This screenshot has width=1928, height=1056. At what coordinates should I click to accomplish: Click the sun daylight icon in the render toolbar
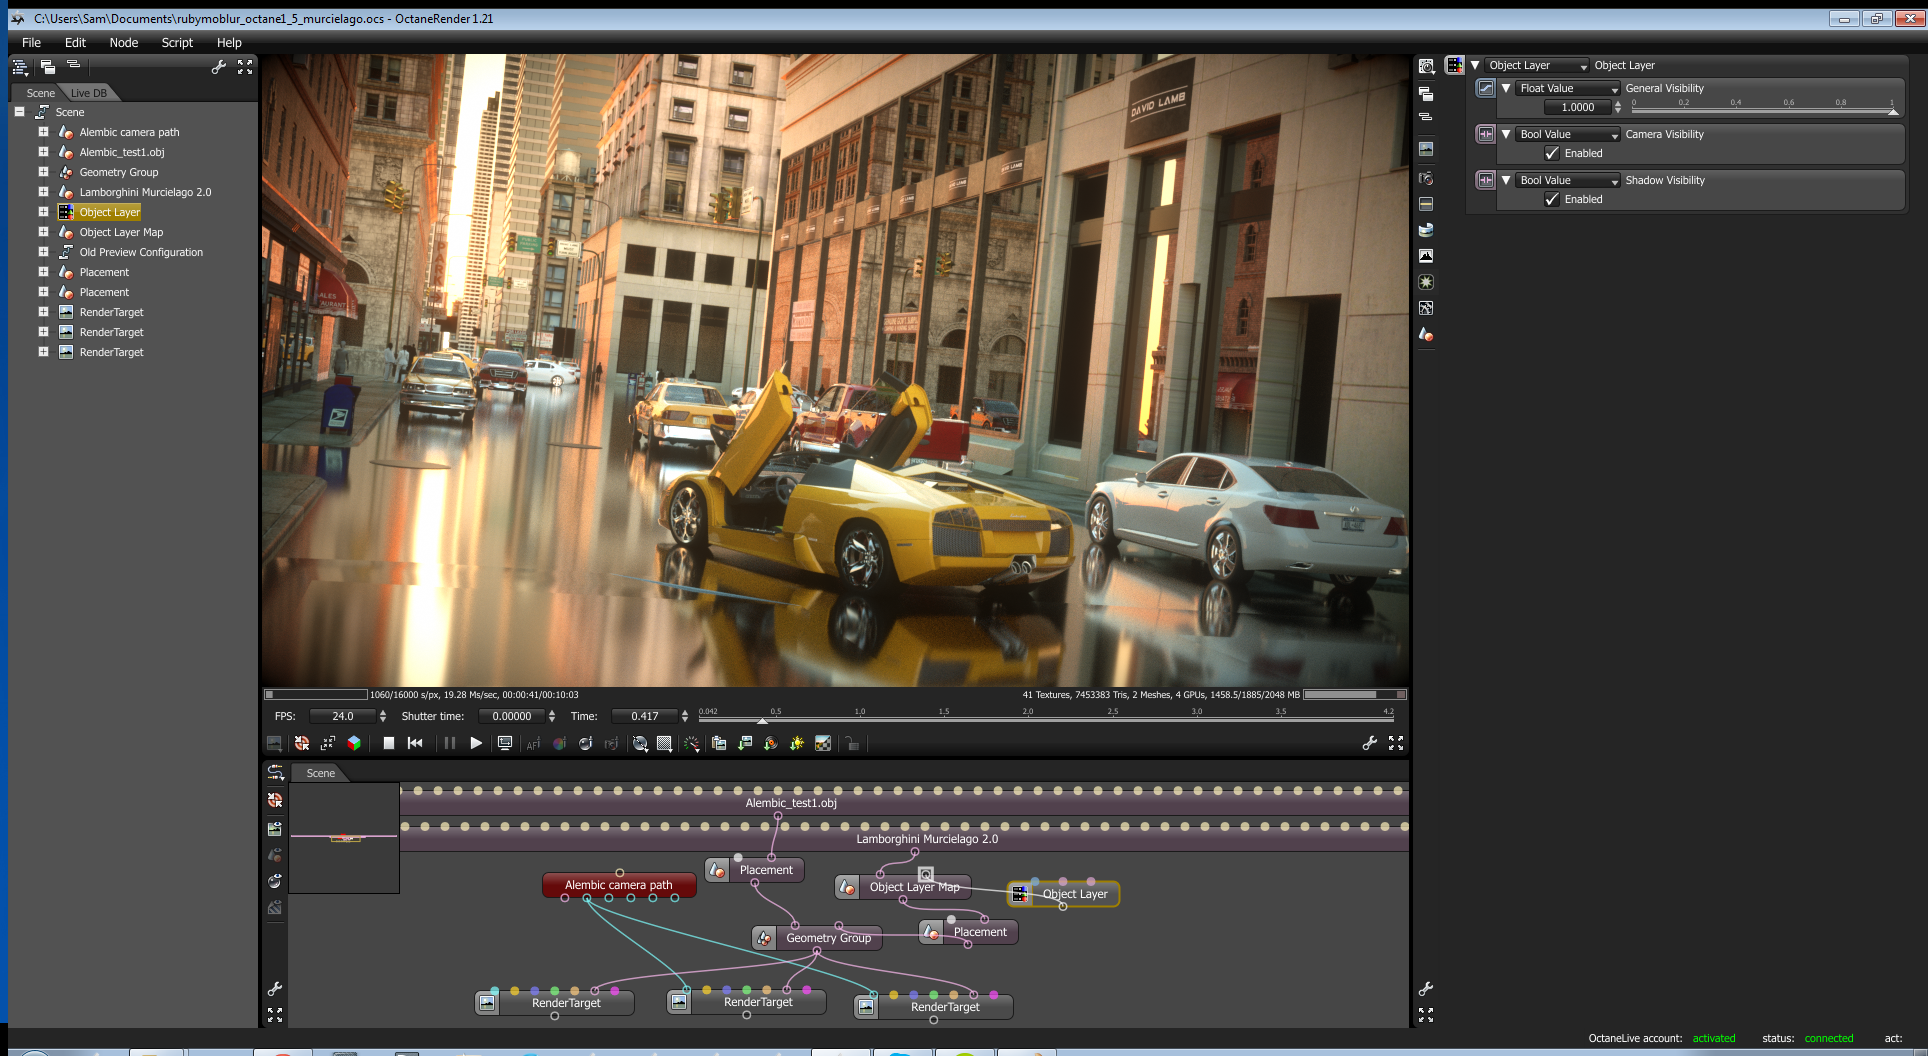tap(797, 744)
